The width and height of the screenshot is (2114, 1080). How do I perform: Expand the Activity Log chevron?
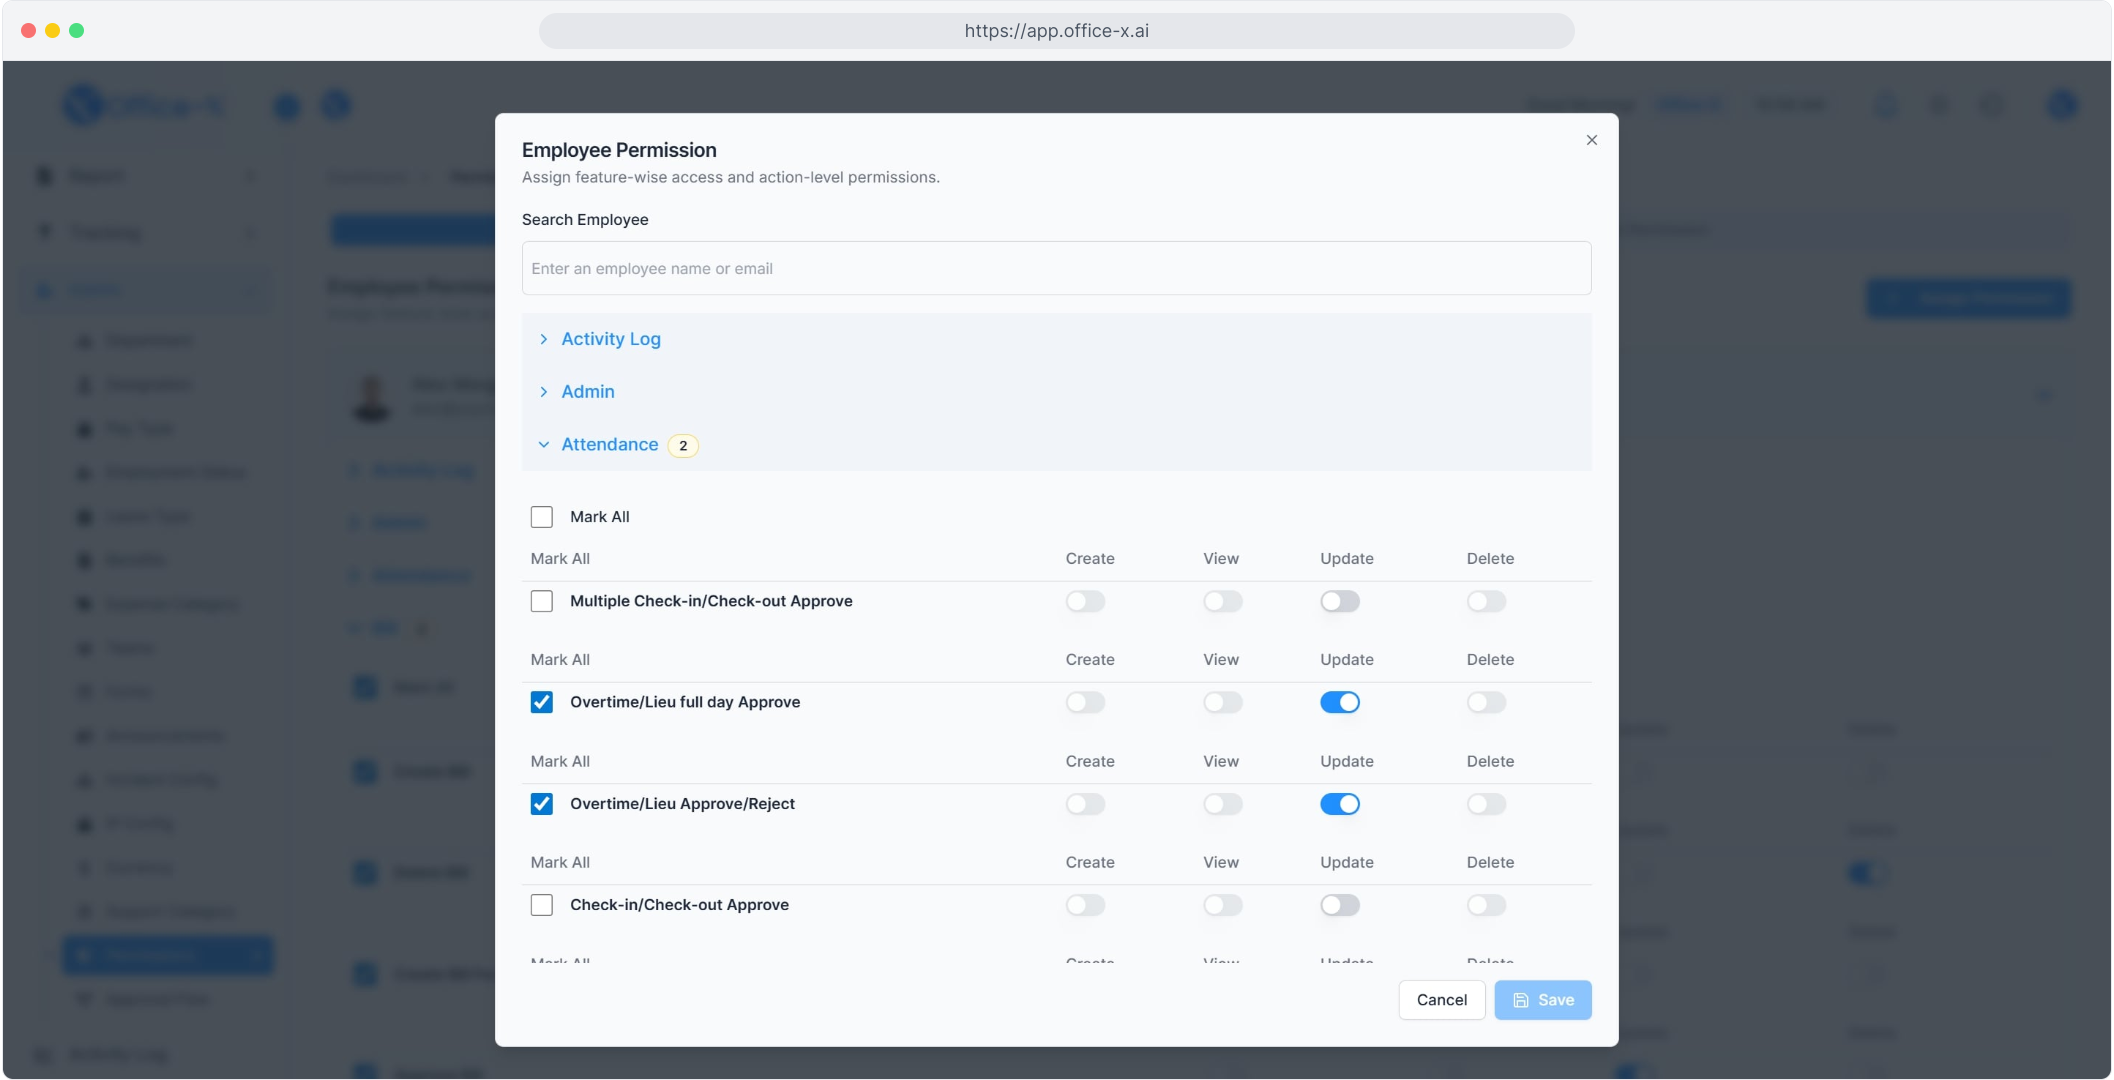tap(543, 339)
